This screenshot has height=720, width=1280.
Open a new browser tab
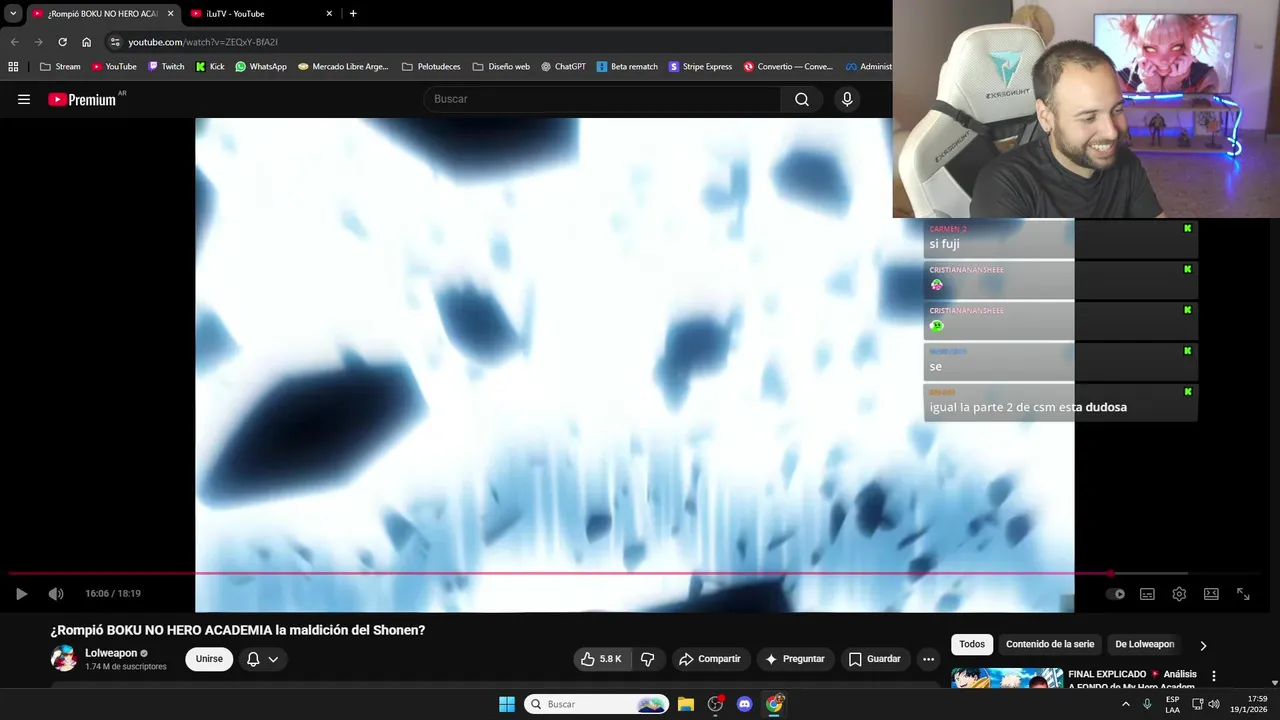[353, 14]
